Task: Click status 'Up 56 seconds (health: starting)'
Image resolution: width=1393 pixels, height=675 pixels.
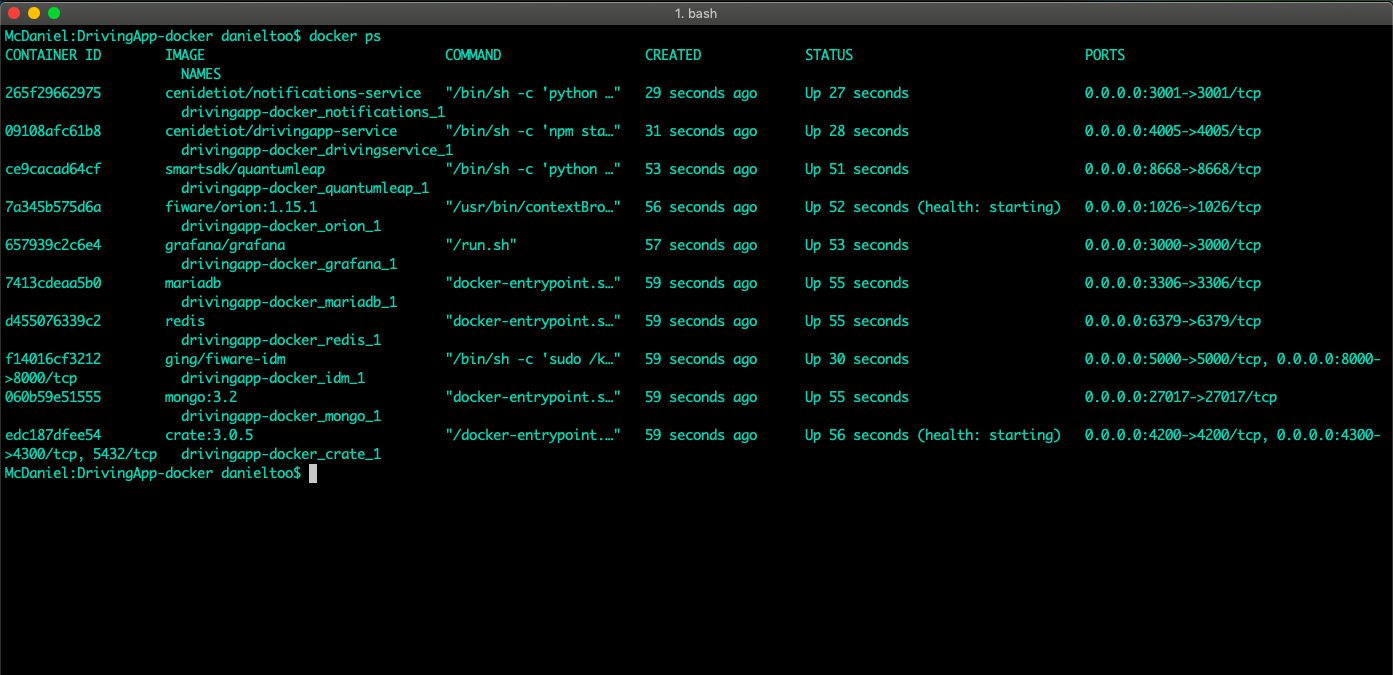Action: (x=933, y=435)
